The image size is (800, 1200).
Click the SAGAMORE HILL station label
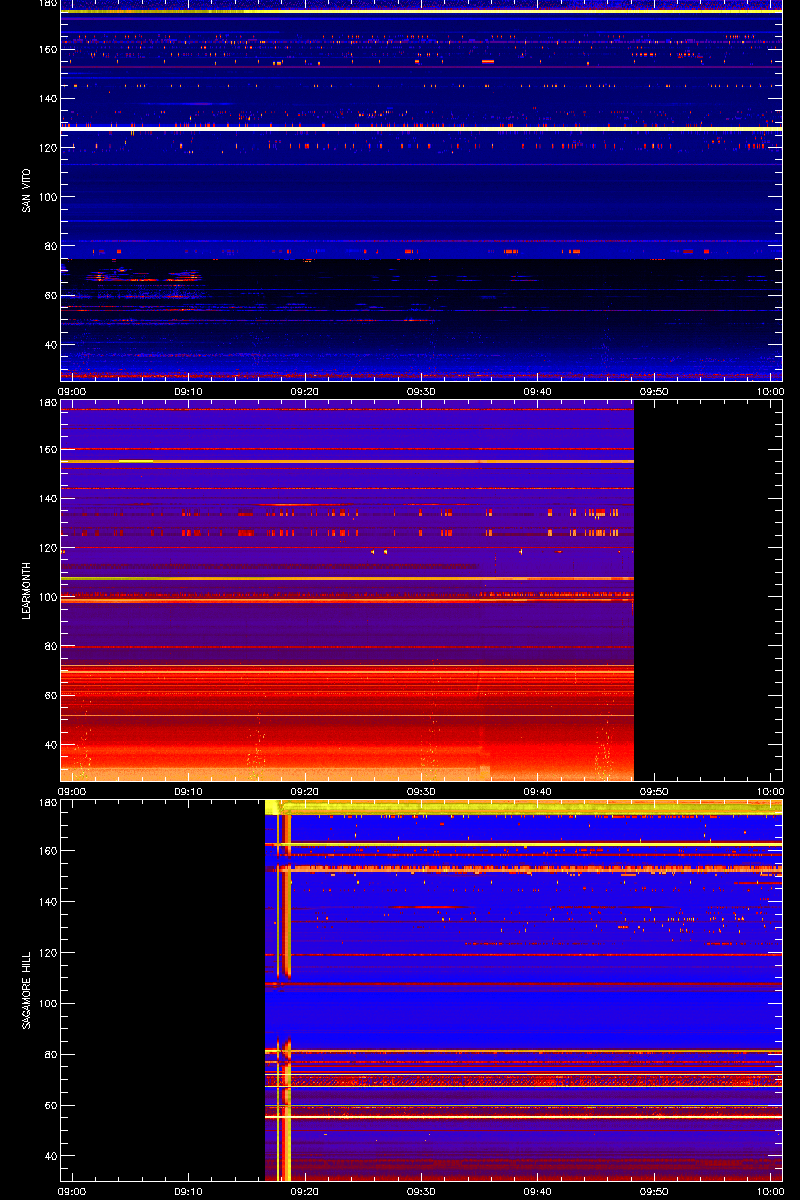pos(26,991)
